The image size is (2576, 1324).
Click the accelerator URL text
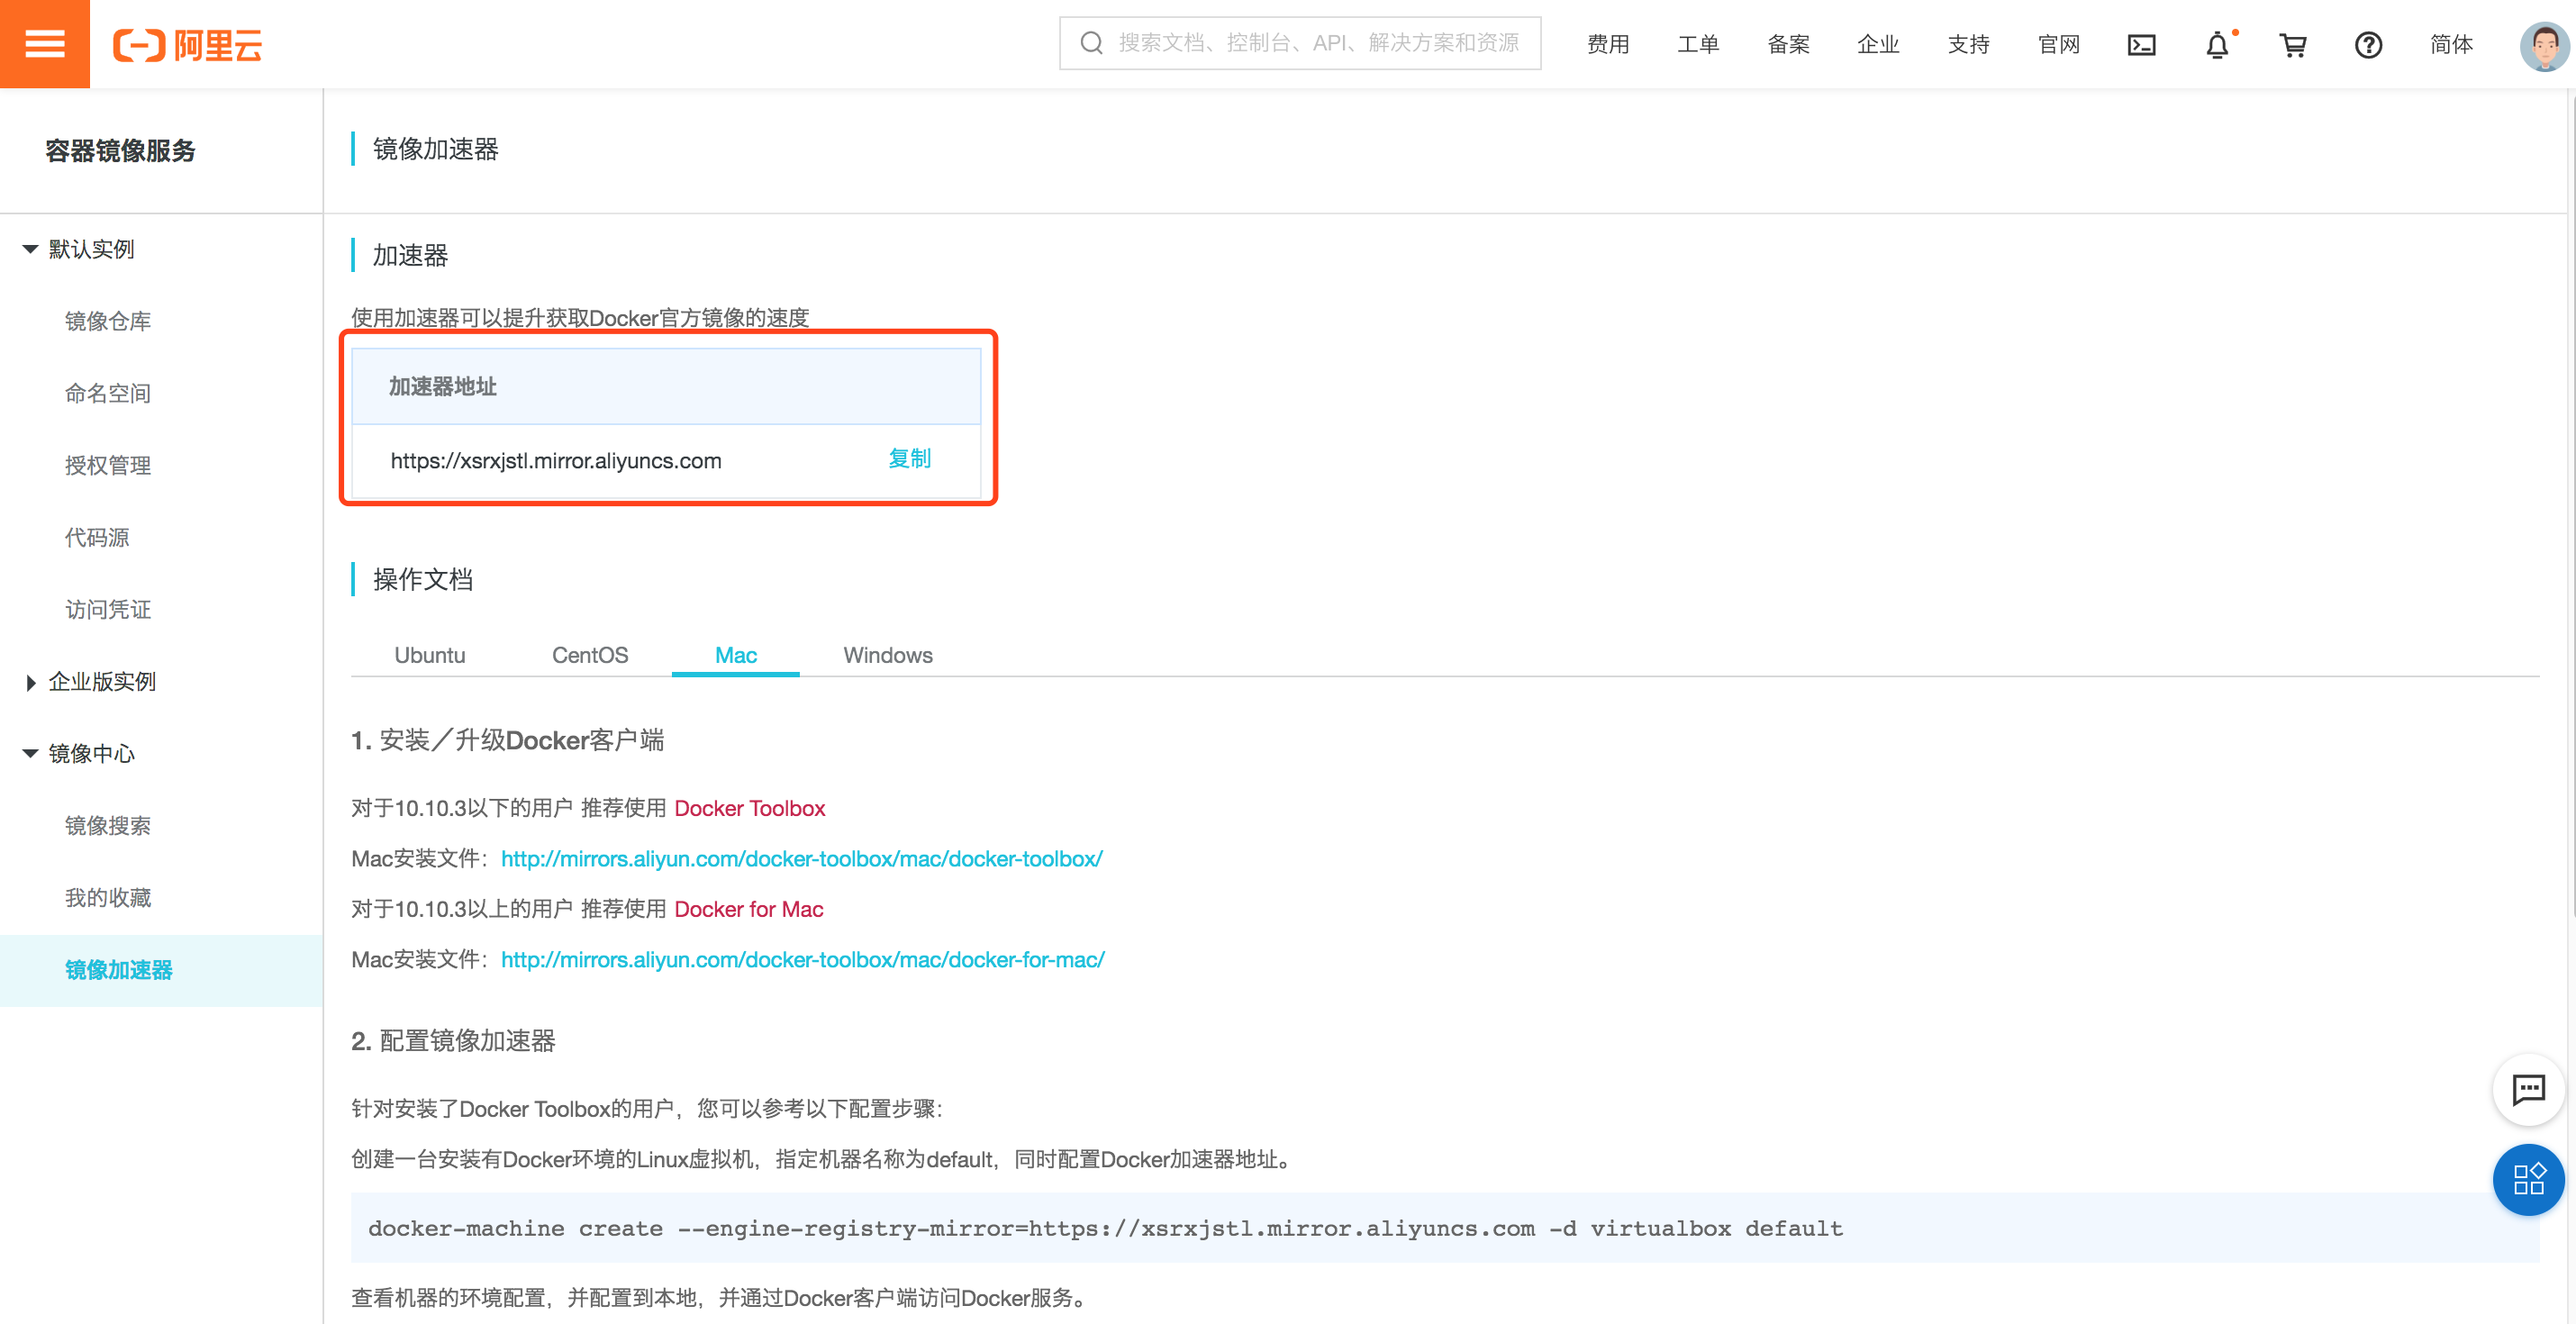tap(556, 460)
